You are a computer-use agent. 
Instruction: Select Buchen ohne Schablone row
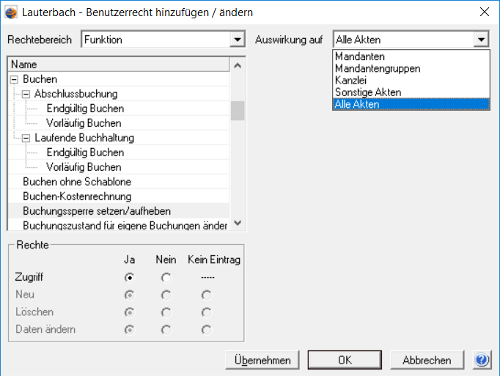(119, 182)
